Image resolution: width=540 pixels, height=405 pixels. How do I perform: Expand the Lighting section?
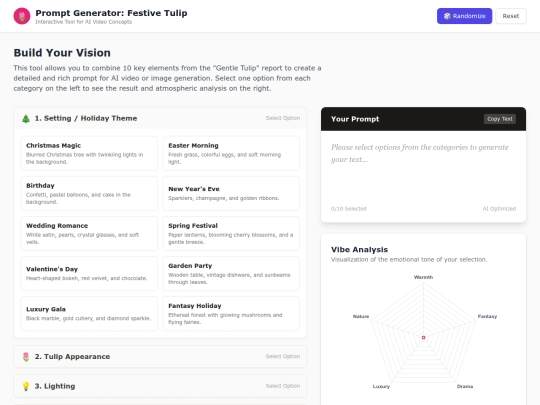point(160,386)
